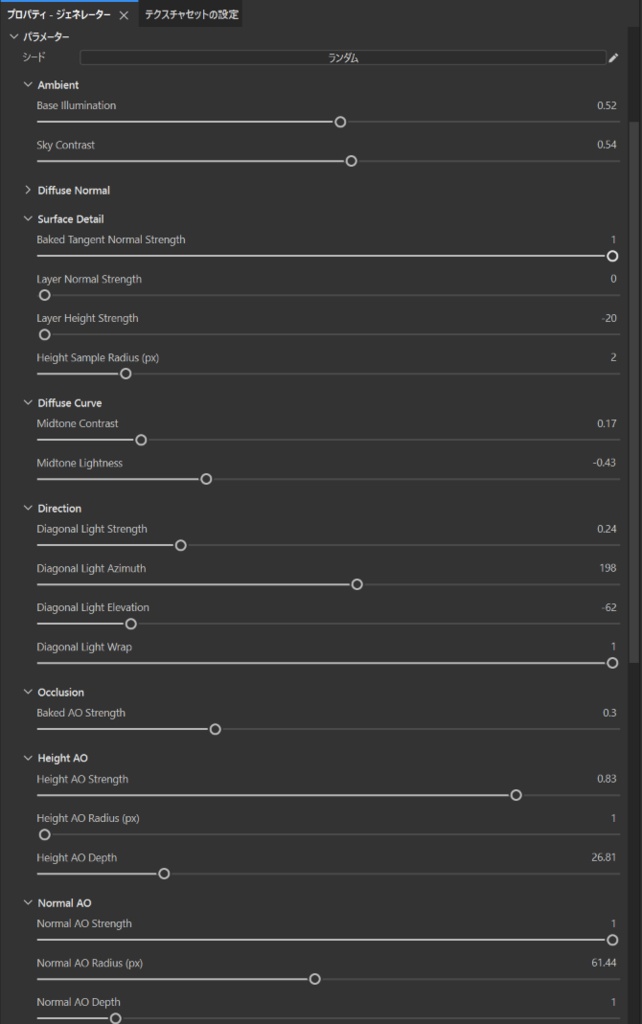
Task: Collapse the Occlusion group
Action: (27, 692)
